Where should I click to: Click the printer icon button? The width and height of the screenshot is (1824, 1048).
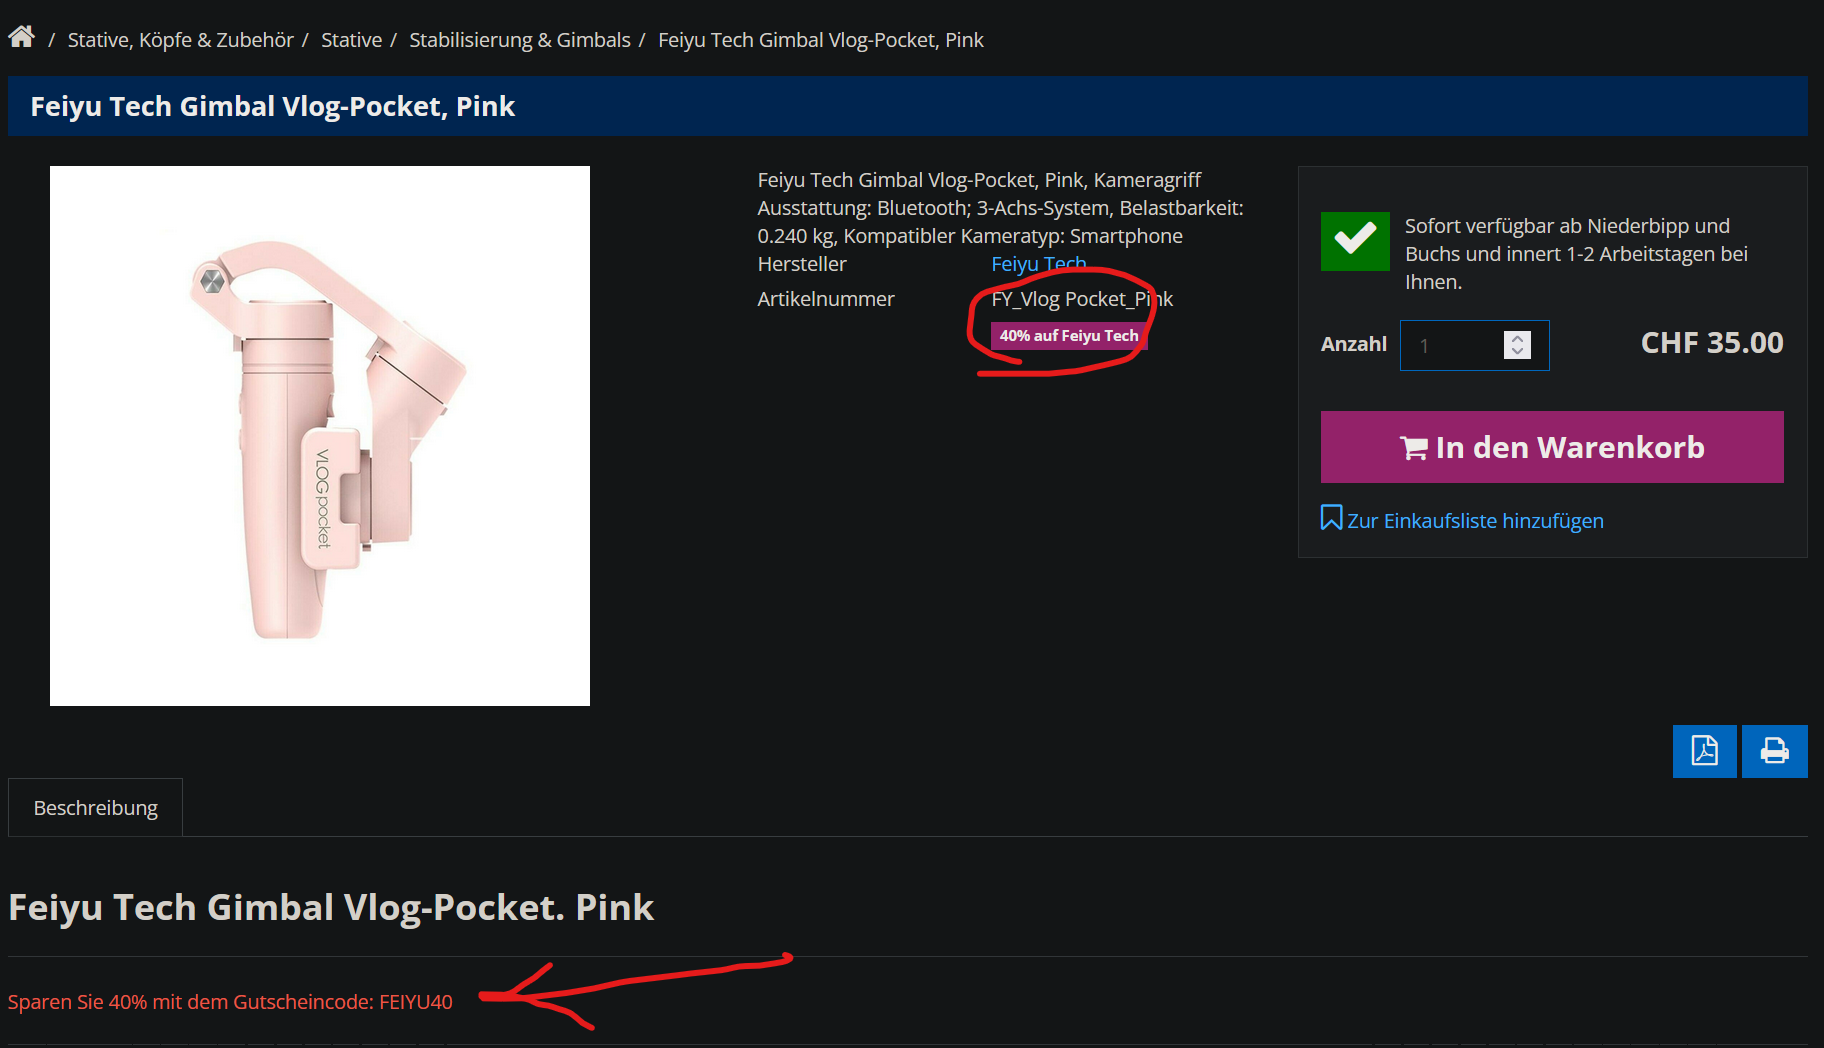pyautogui.click(x=1774, y=751)
